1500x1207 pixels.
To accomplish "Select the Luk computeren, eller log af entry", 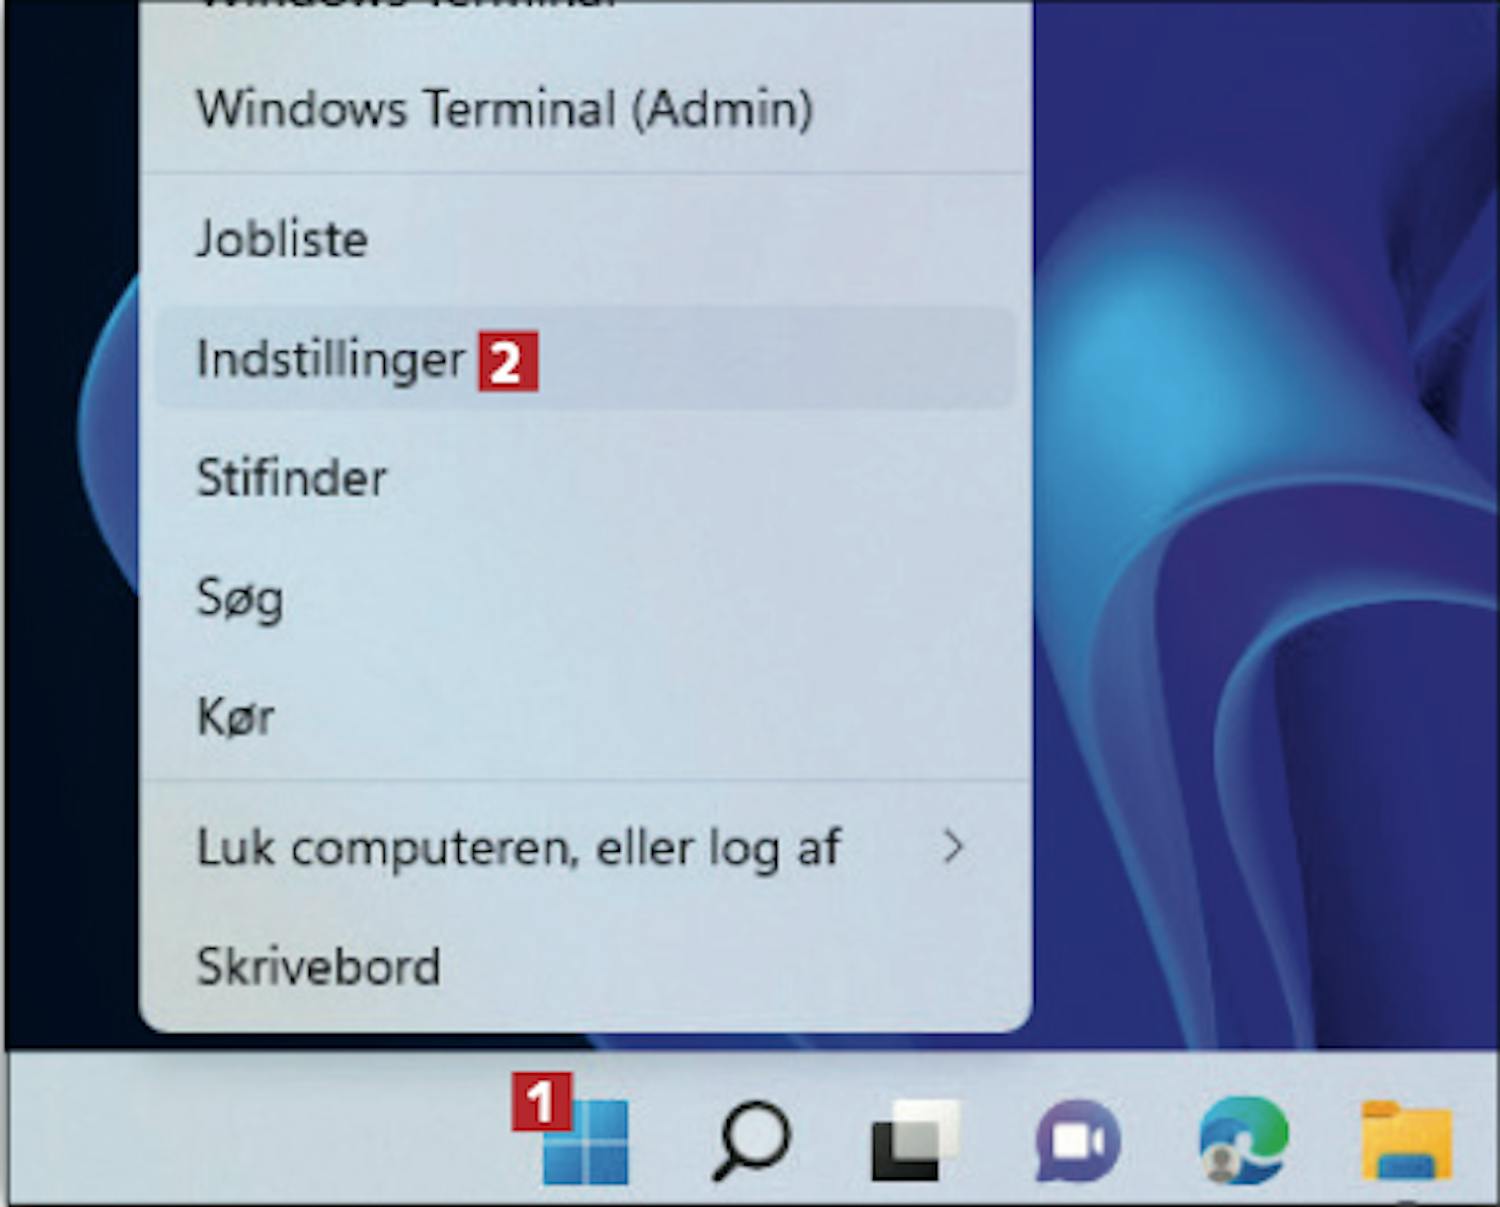I will [586, 848].
